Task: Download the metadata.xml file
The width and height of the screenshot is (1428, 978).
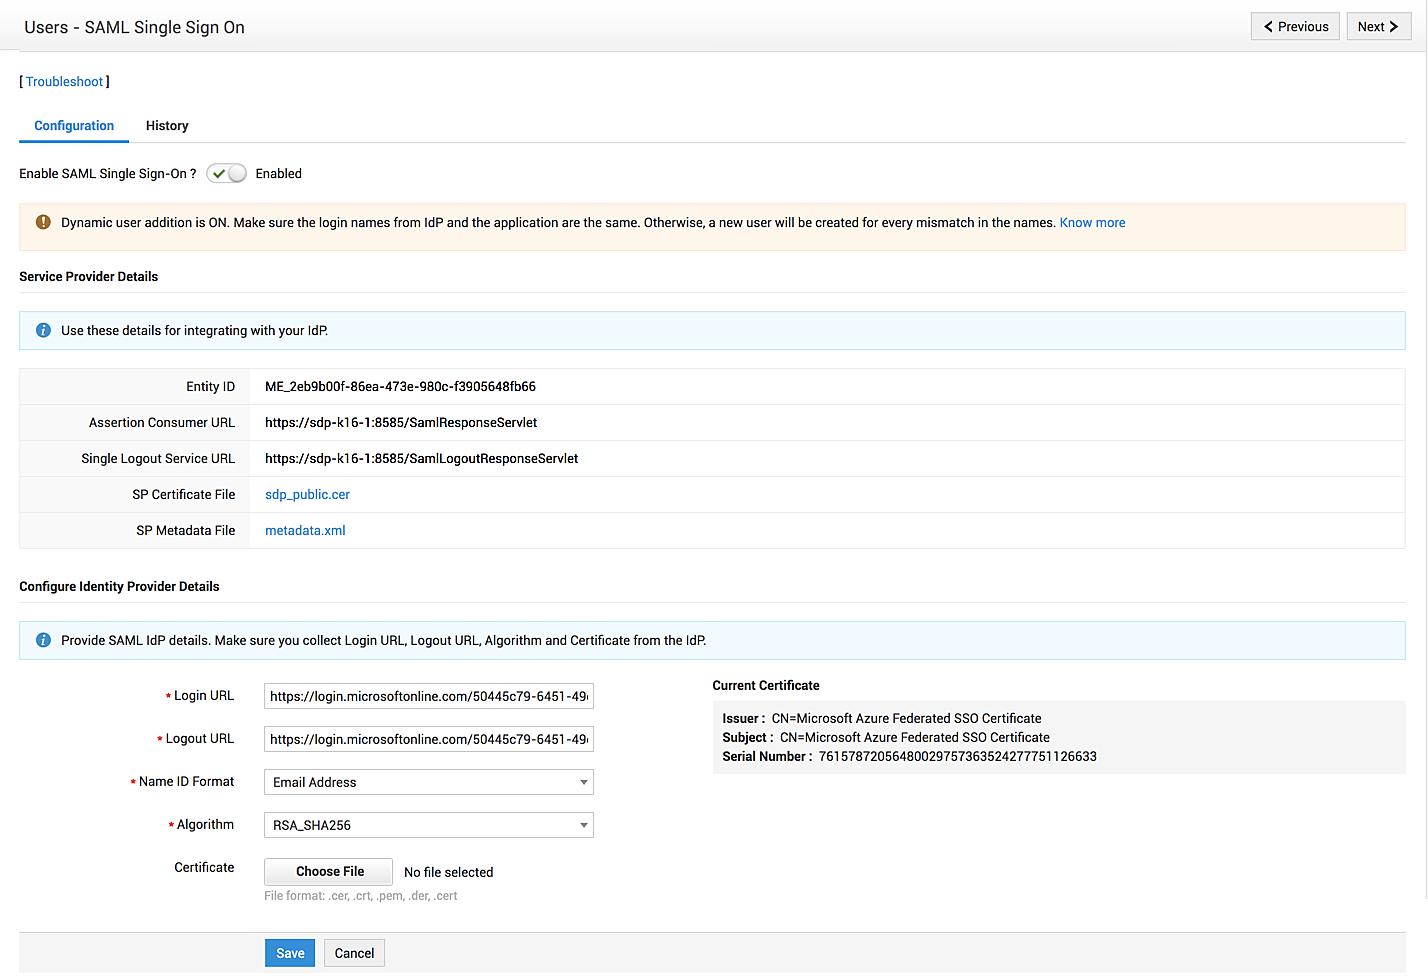Action: pos(305,531)
